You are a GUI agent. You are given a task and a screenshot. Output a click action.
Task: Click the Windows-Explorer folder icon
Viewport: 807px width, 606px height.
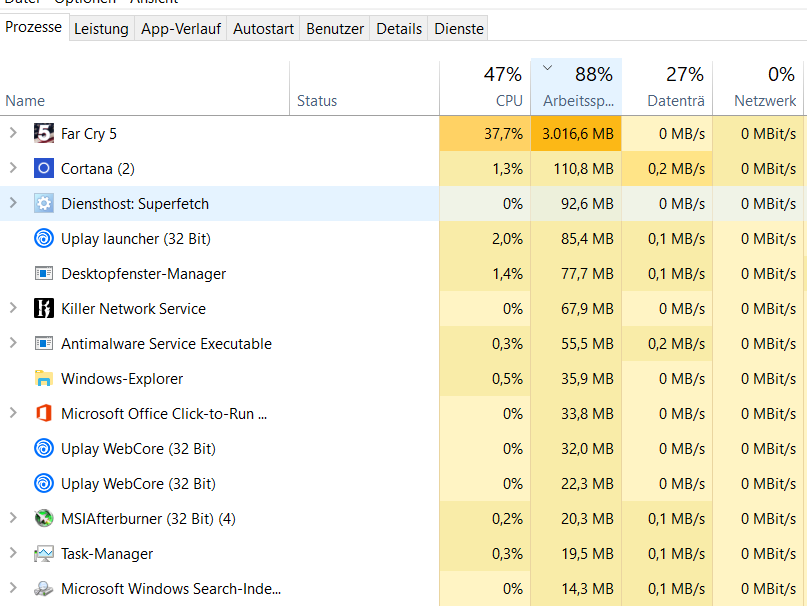coord(43,379)
